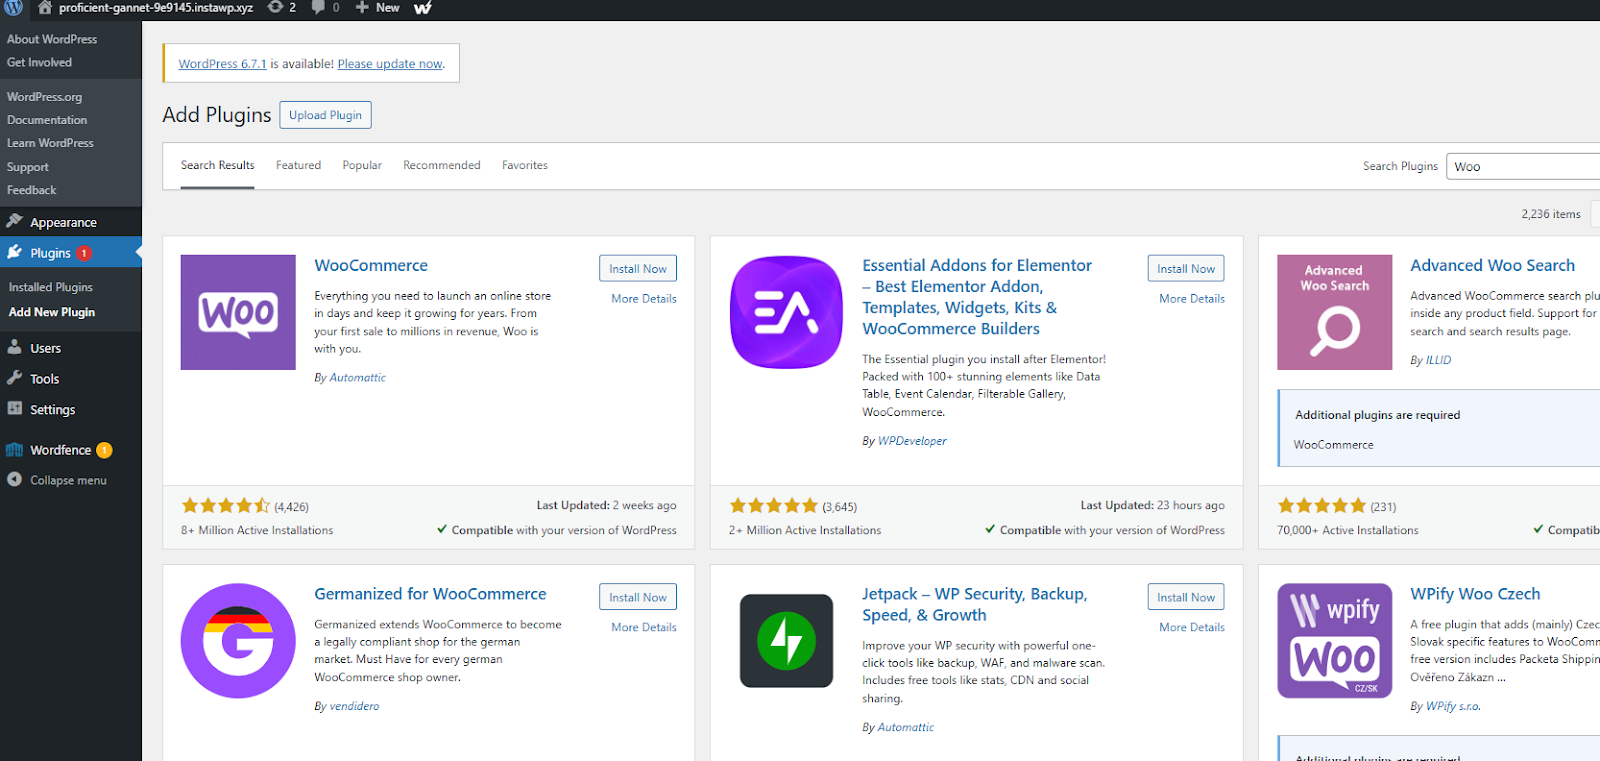Click the WPify Woo Czech logo
The width and height of the screenshot is (1600, 761).
pyautogui.click(x=1334, y=641)
